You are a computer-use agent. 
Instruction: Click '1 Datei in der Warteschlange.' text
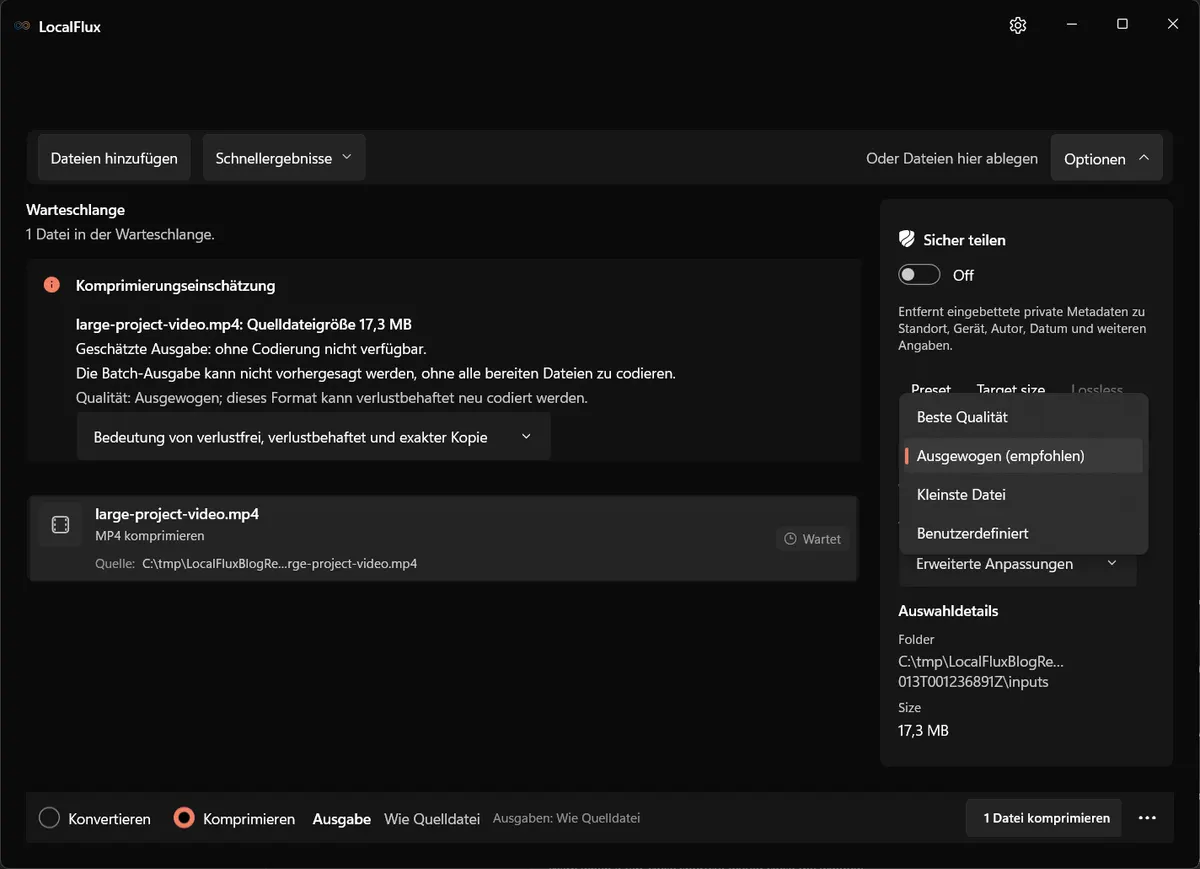pos(120,235)
